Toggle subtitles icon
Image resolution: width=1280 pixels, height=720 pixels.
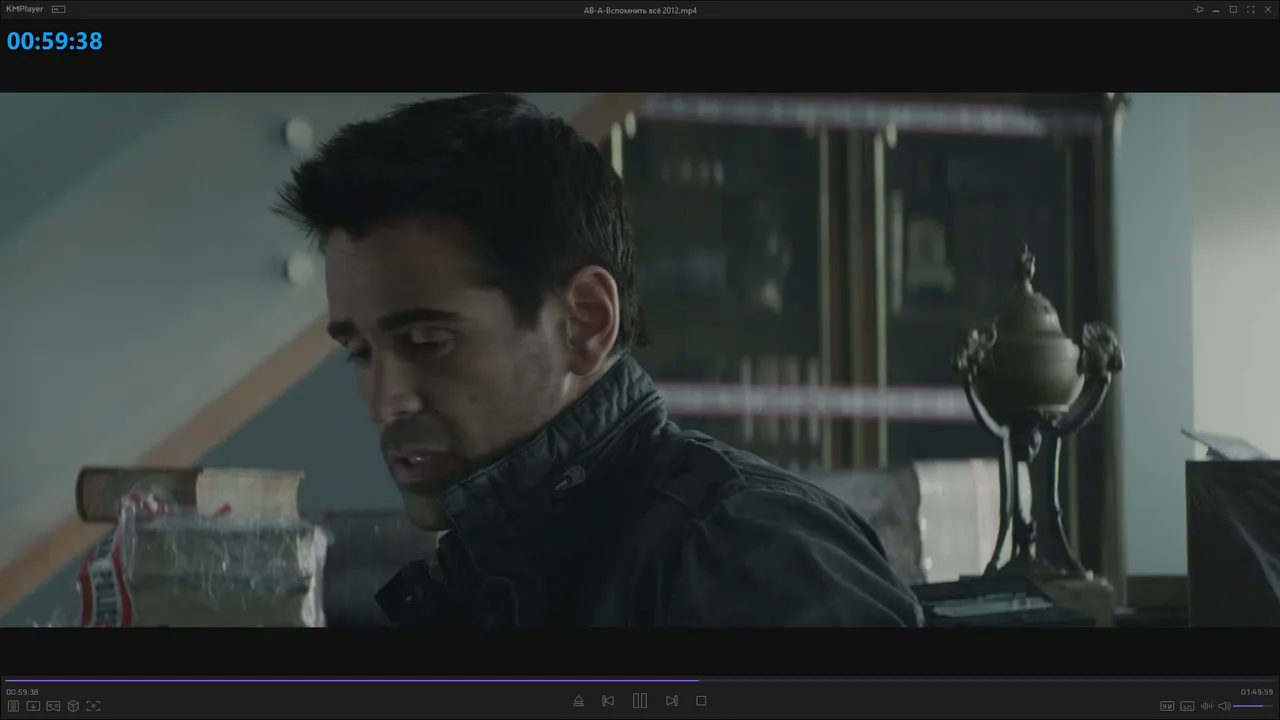pyautogui.click(x=1187, y=706)
